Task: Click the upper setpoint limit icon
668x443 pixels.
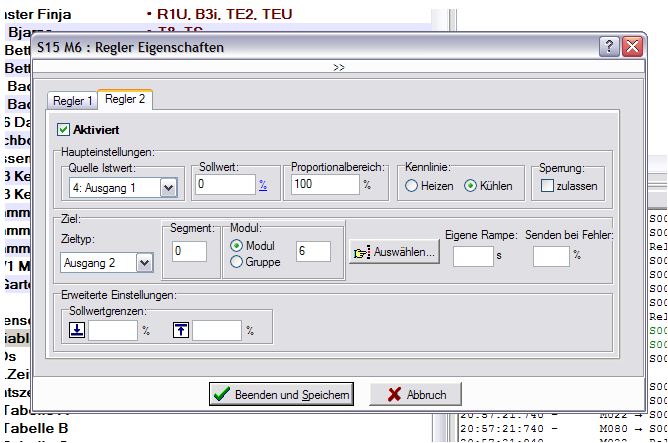Action: [180, 330]
